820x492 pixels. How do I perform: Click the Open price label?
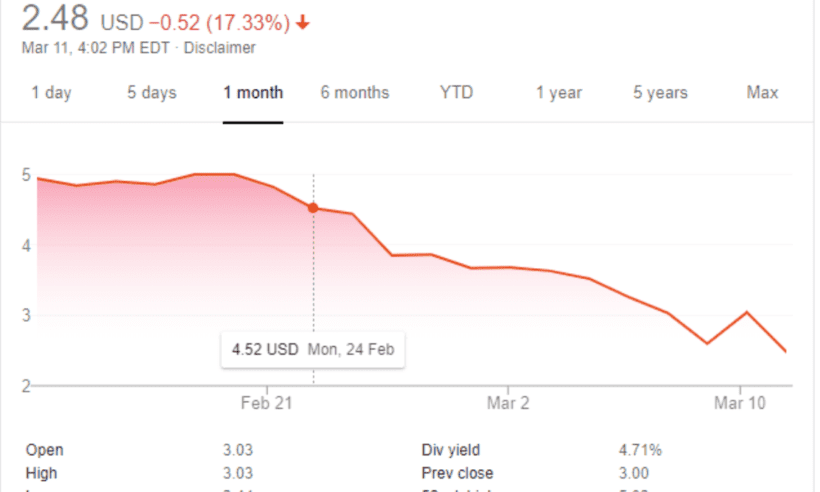[44, 450]
